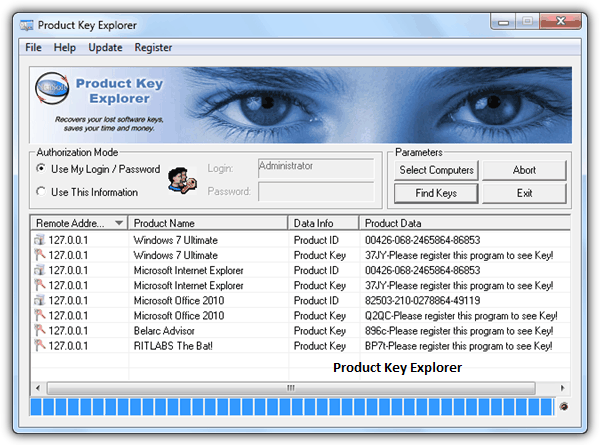Click key icon of RITLABS The Bat! row
The height and width of the screenshot is (445, 600).
click(x=39, y=346)
